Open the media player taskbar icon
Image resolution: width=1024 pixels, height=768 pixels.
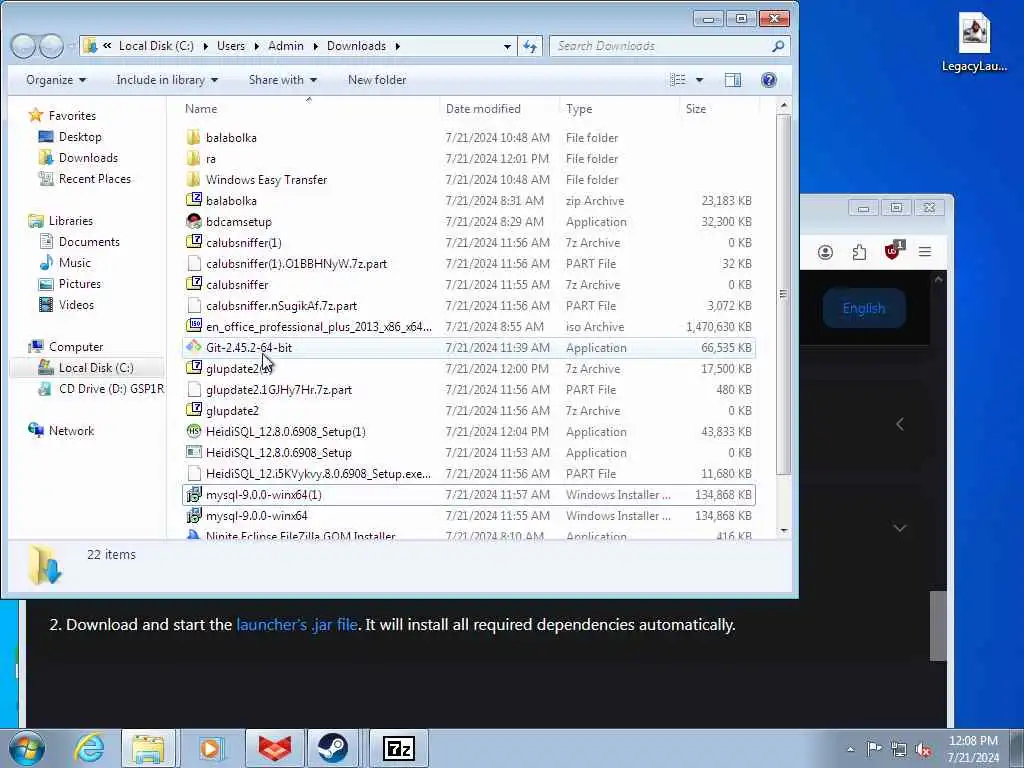tap(211, 748)
